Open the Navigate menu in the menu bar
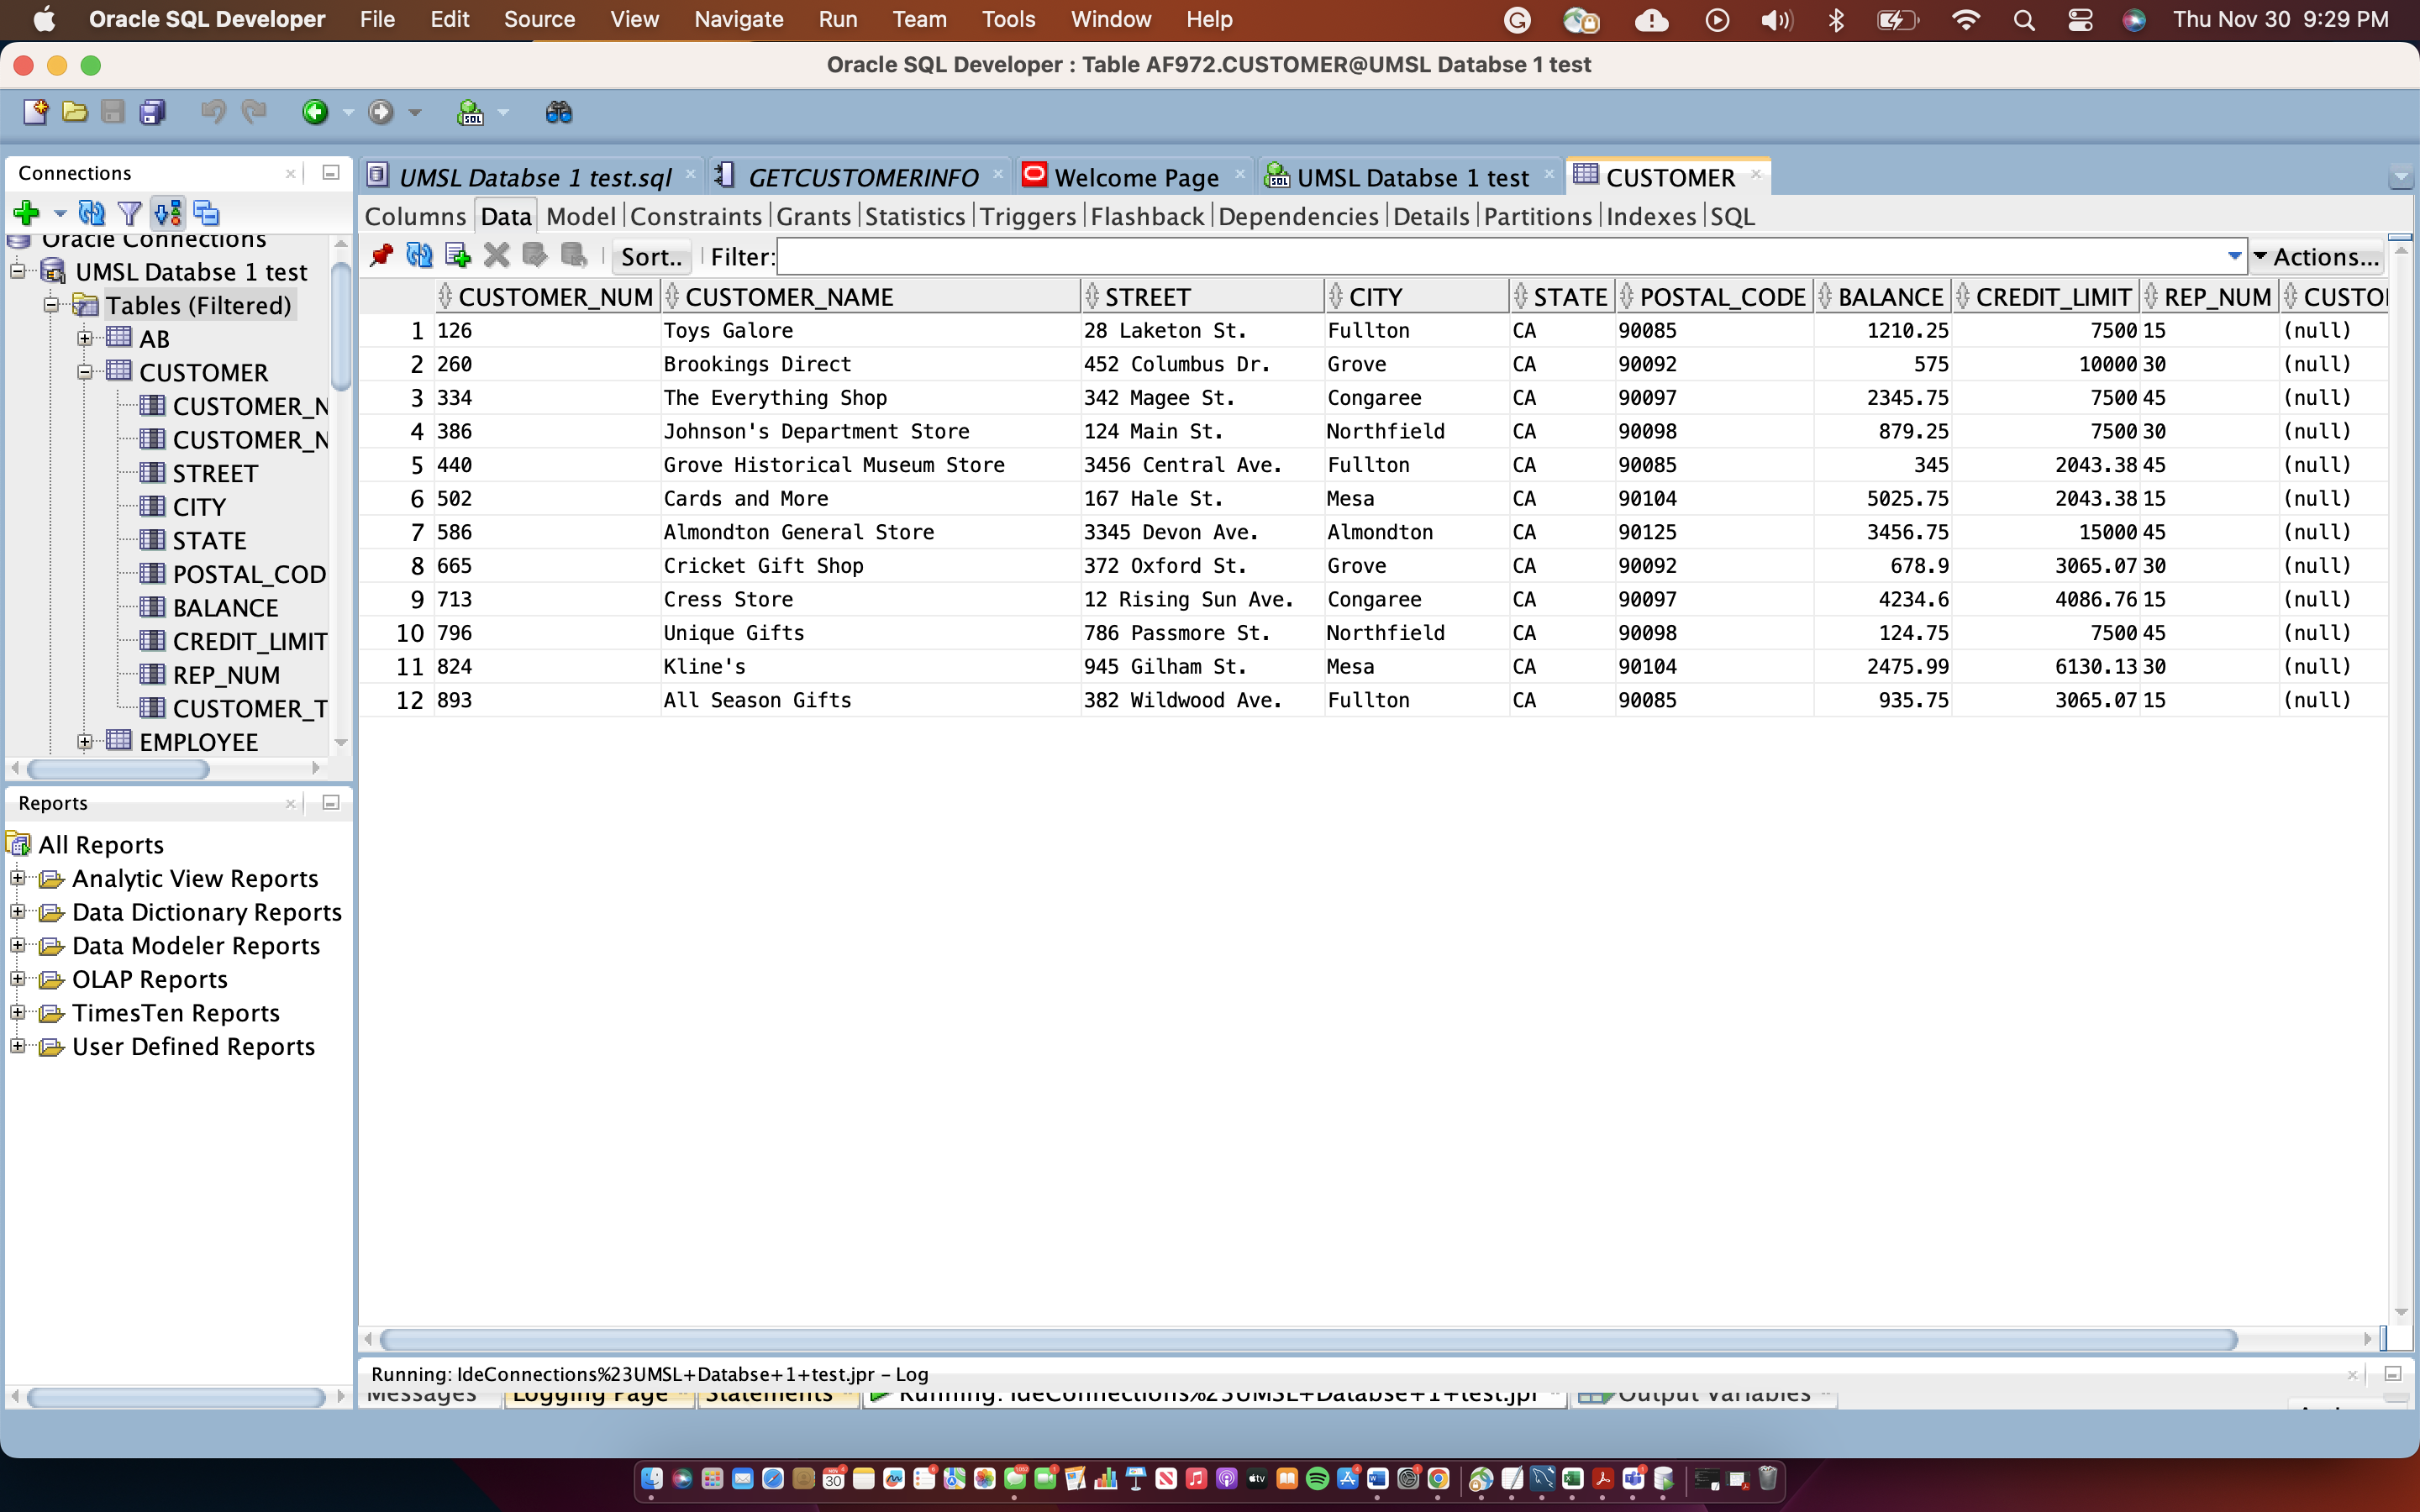The image size is (2420, 1512). (738, 19)
